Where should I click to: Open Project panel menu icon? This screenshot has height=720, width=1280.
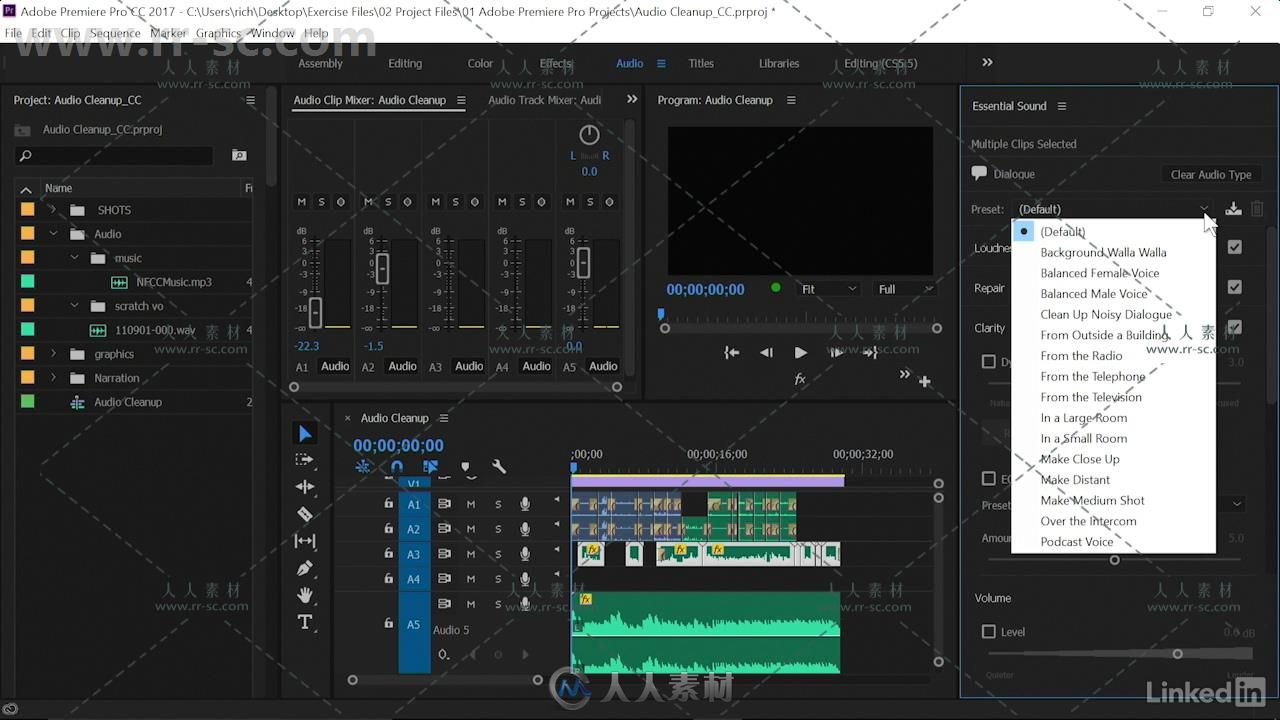[x=250, y=100]
